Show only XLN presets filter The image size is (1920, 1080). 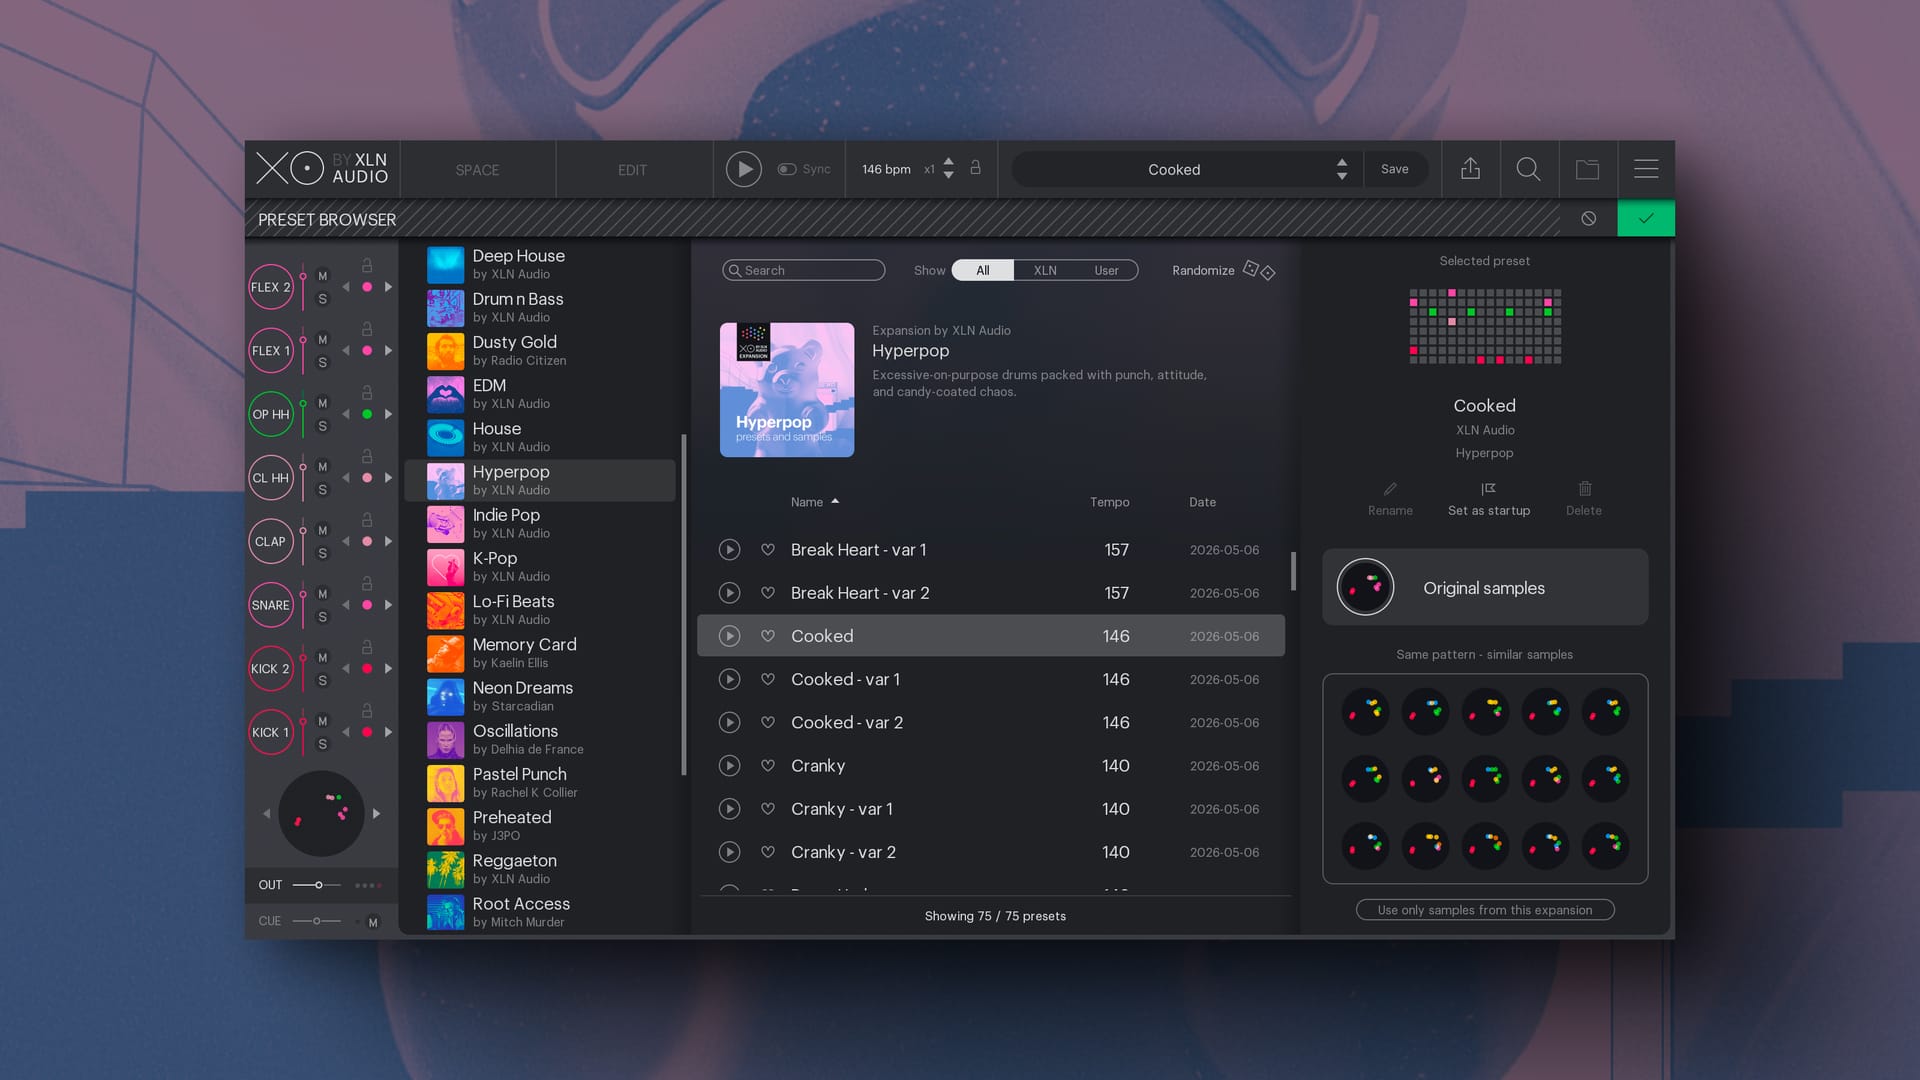click(1045, 270)
